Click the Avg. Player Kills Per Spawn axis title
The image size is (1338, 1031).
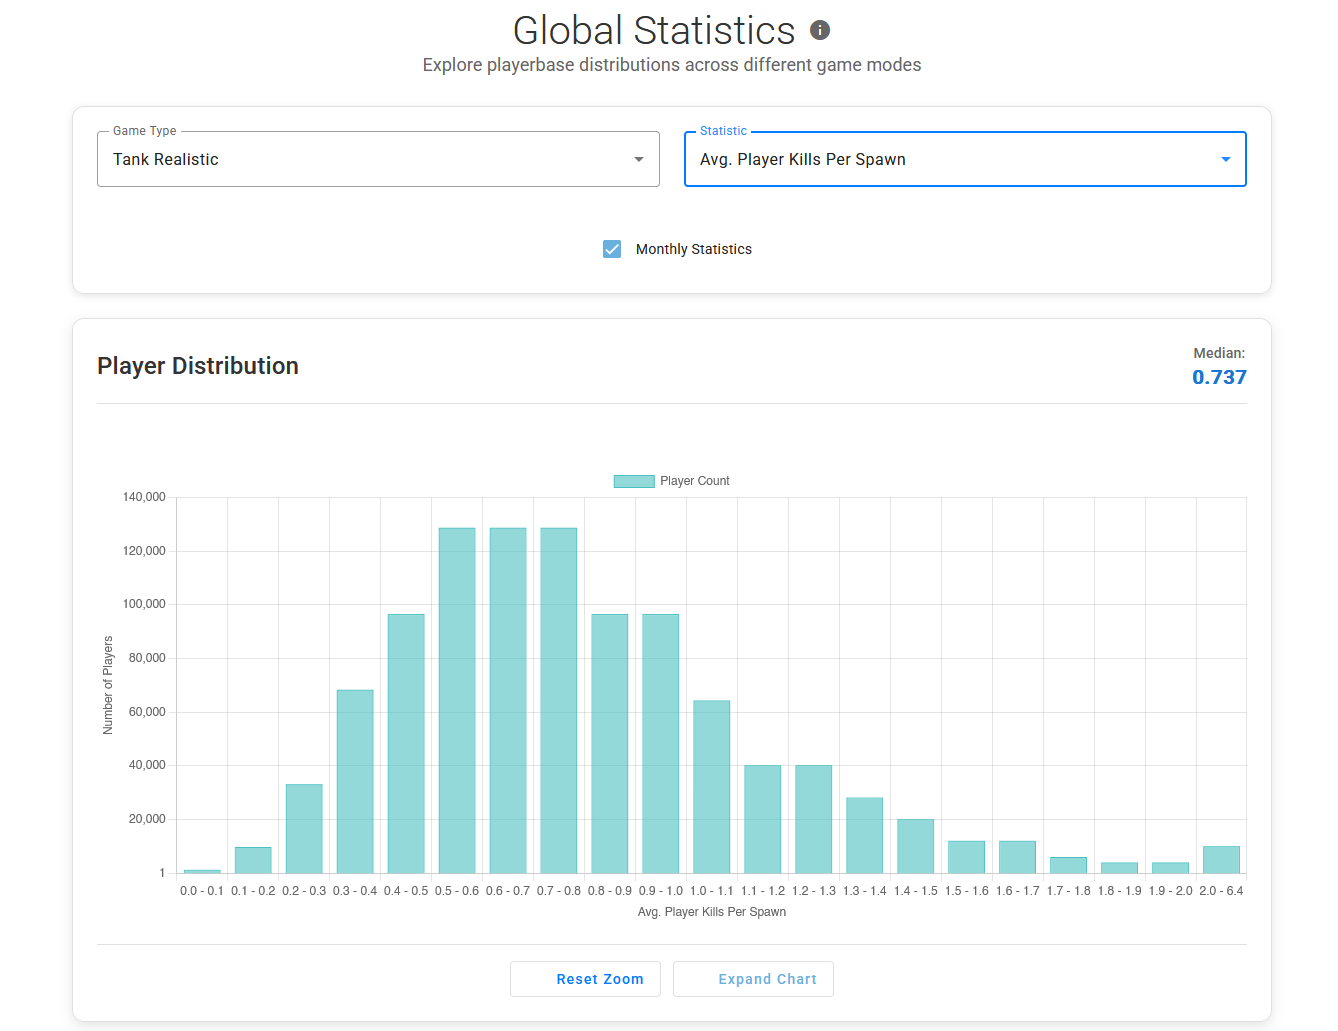712,912
